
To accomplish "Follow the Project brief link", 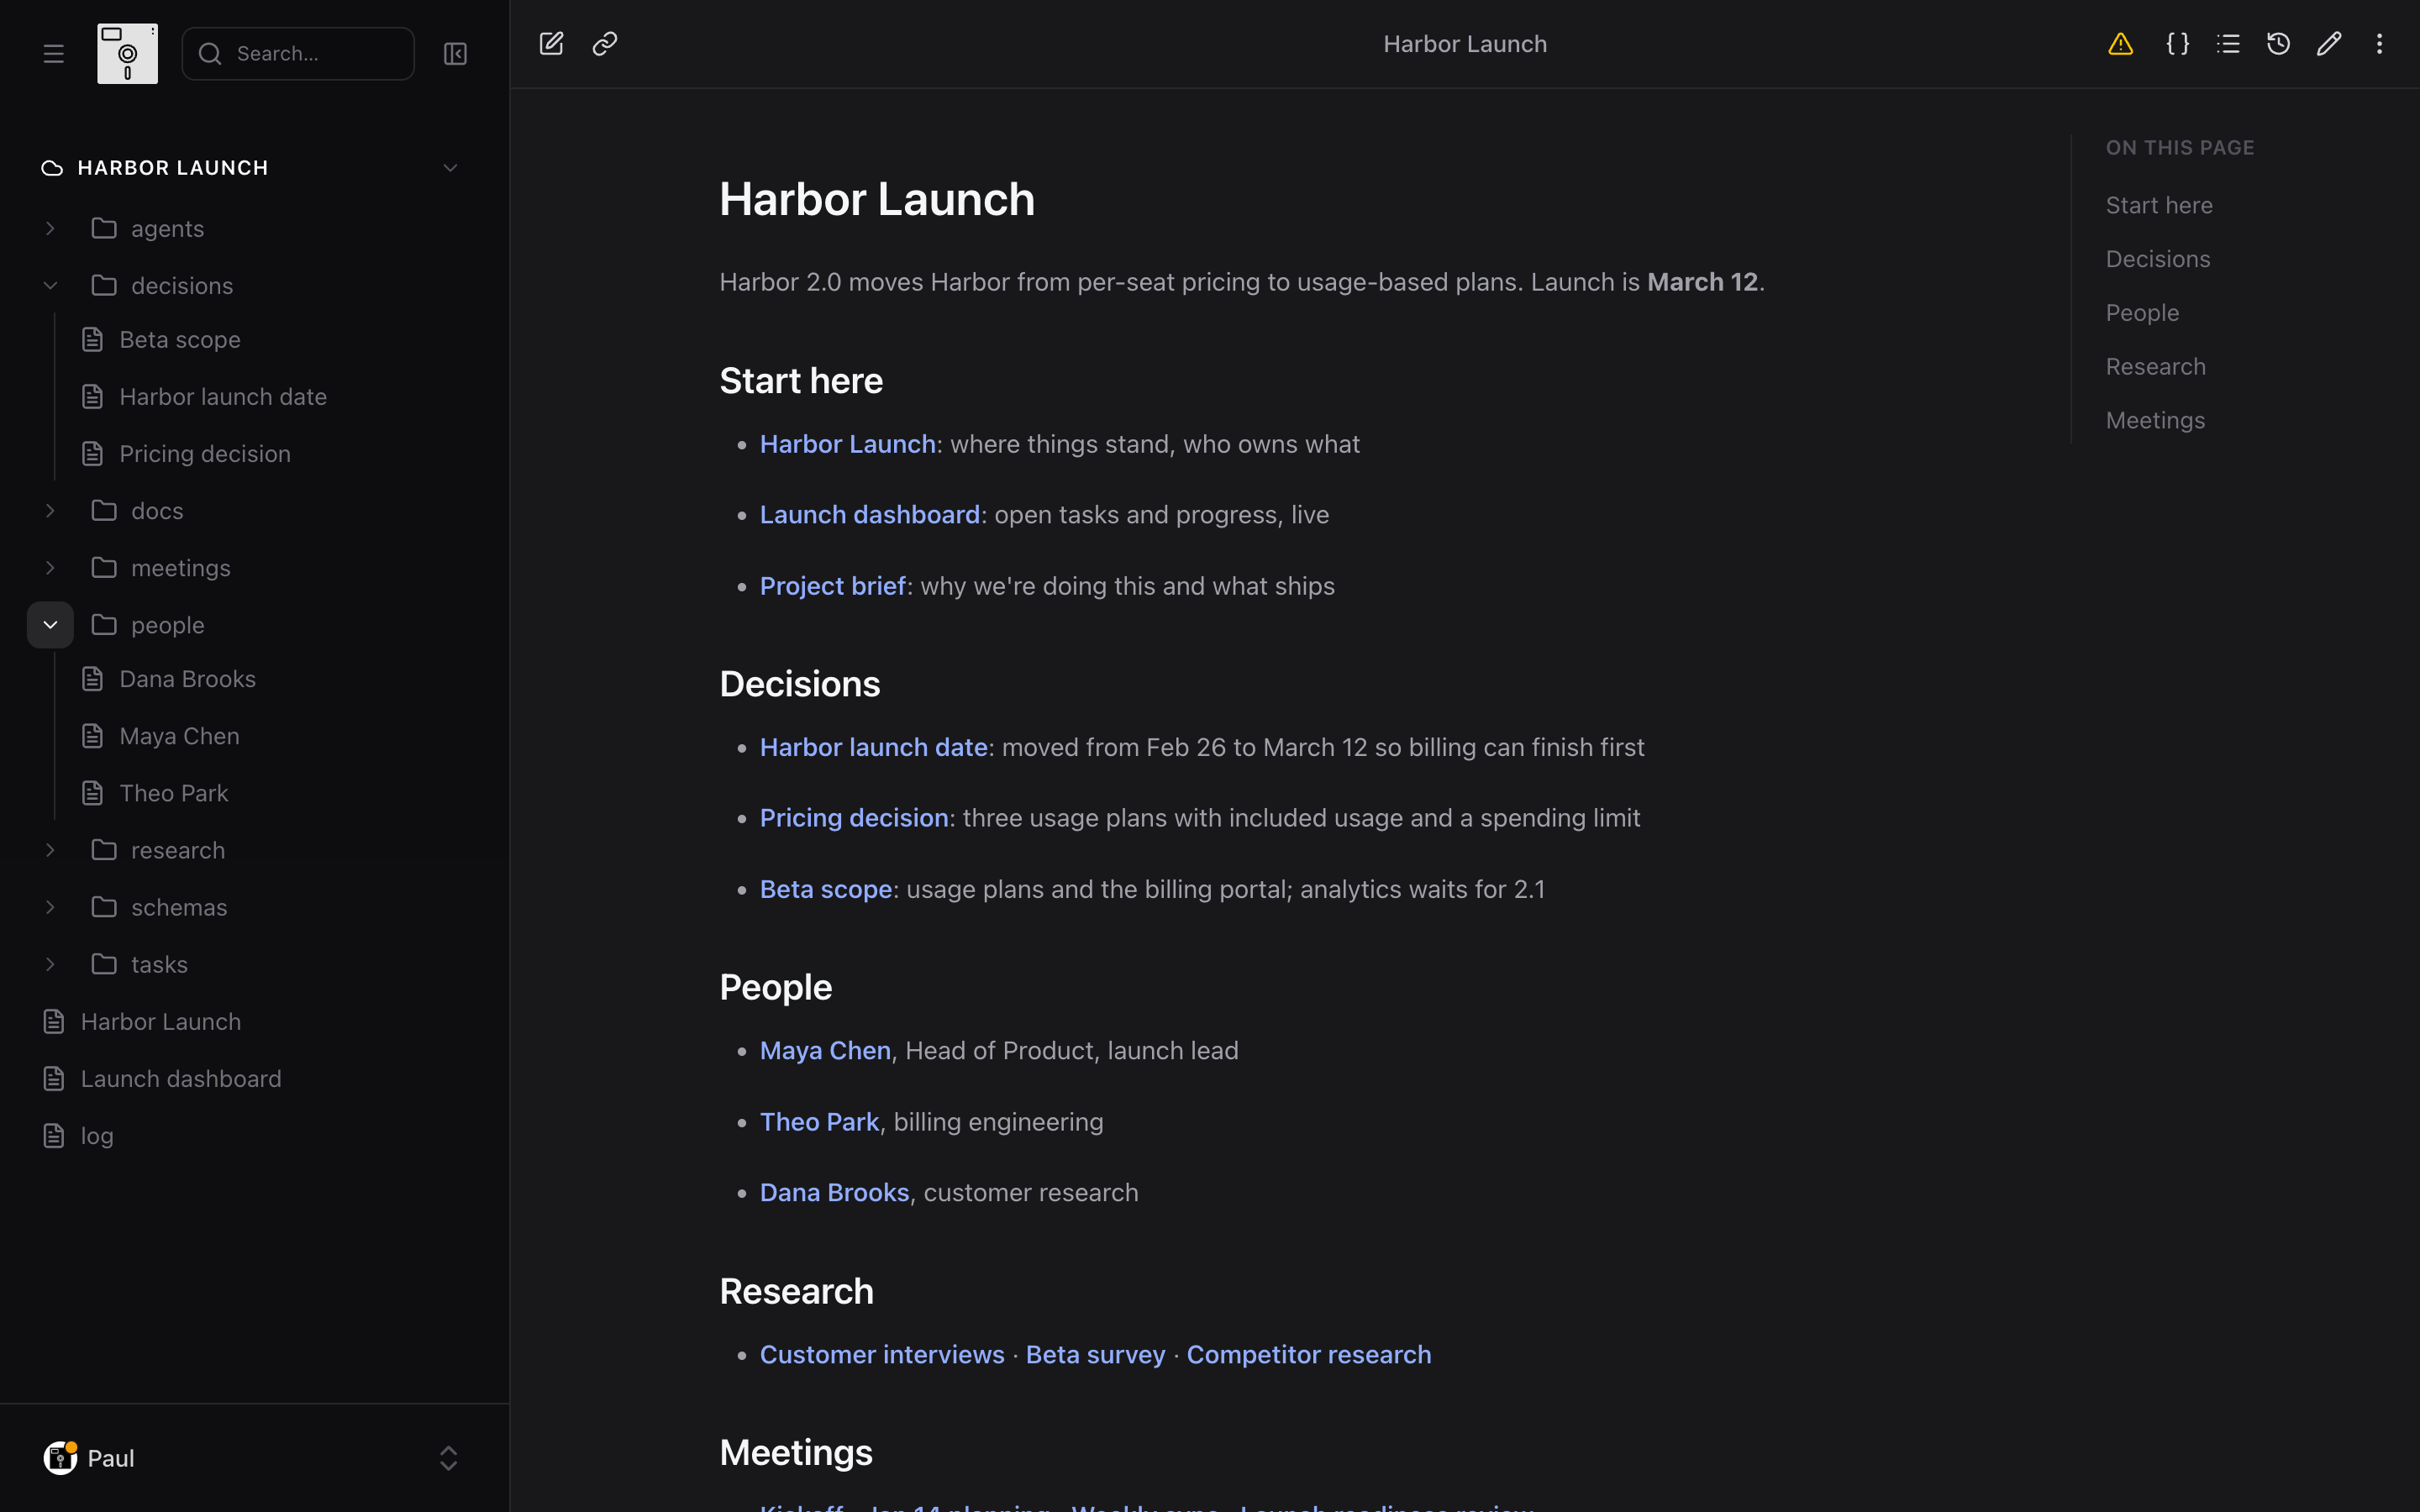I will click(832, 586).
